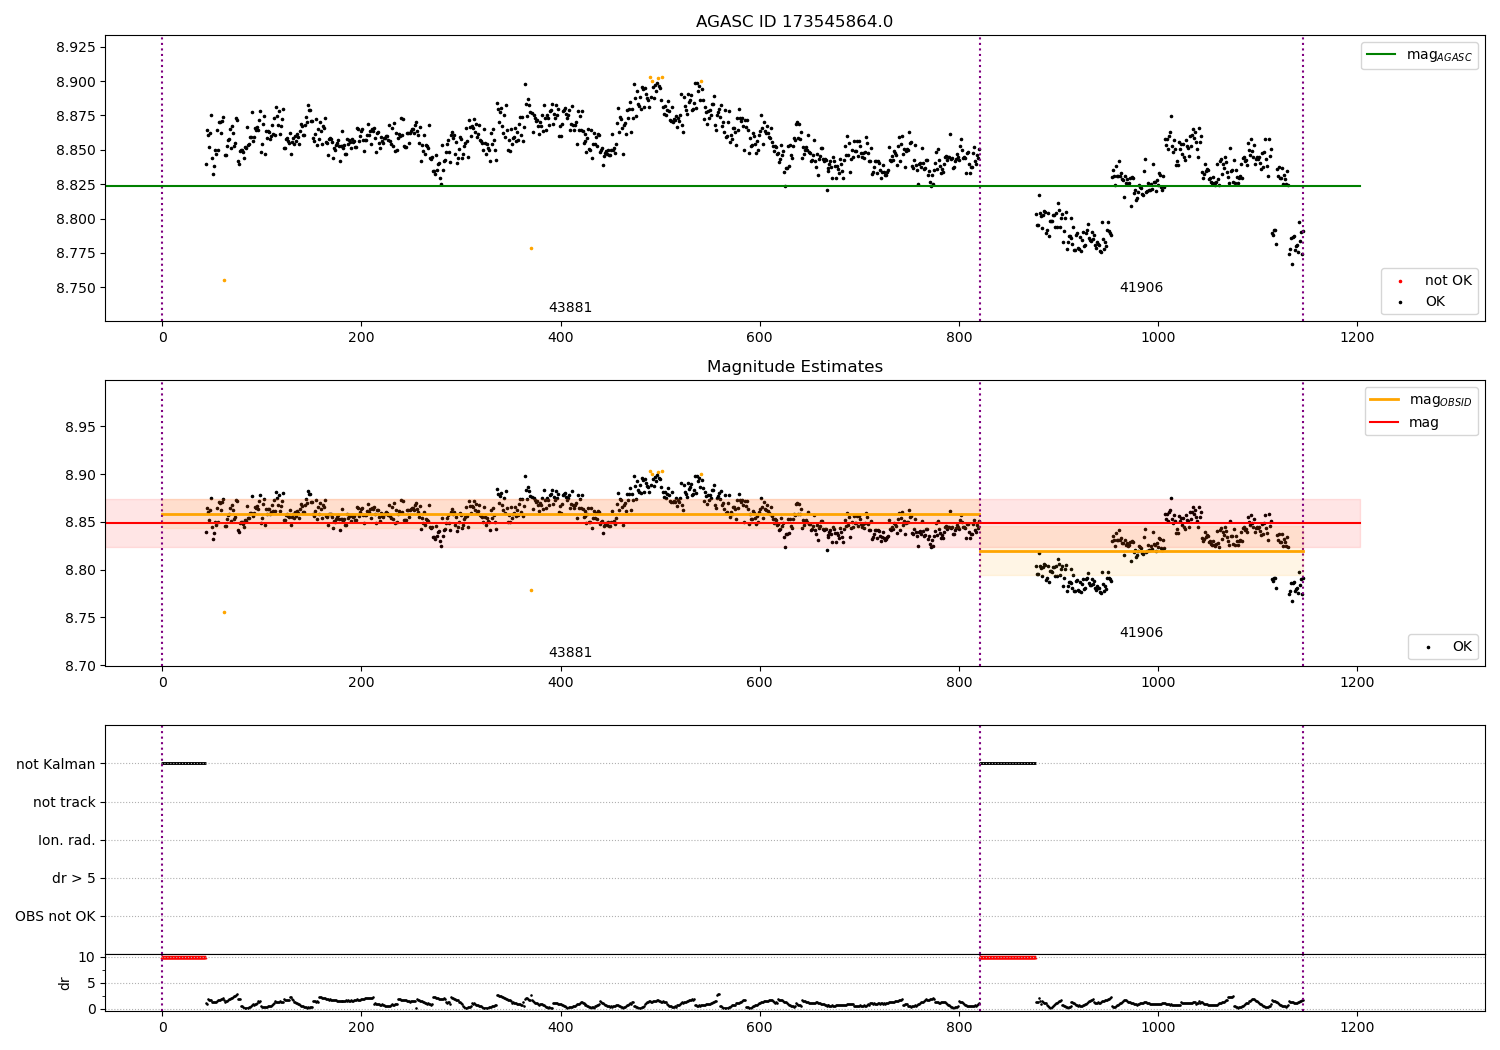Click x-tick 400 under the bottom plot
1500x1050 pixels.
[x=561, y=1027]
